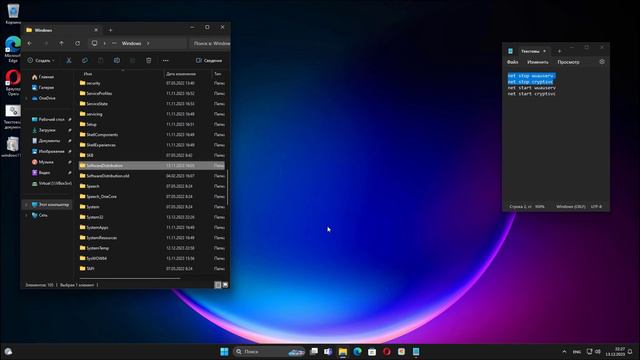Click the Copy icon in Explorer toolbar
Screen dimensions: 640x360
85,60
